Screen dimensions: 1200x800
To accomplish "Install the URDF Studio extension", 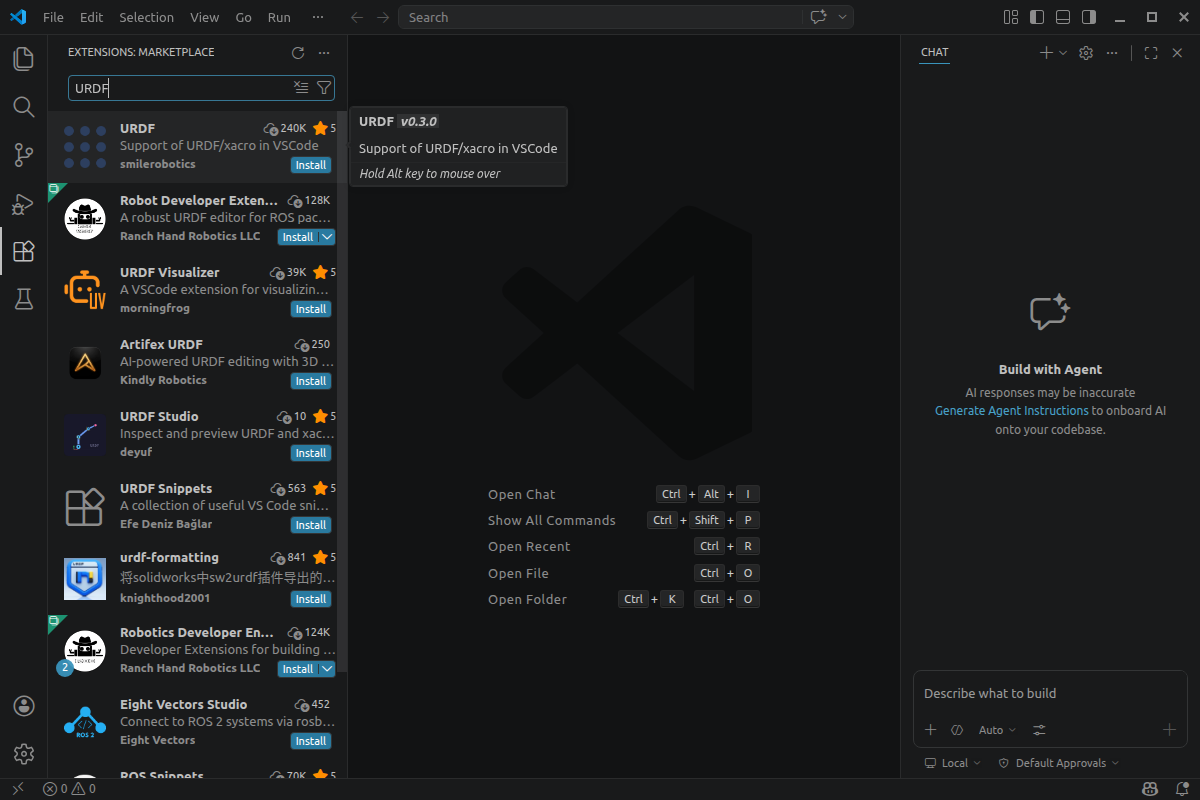I will [311, 453].
